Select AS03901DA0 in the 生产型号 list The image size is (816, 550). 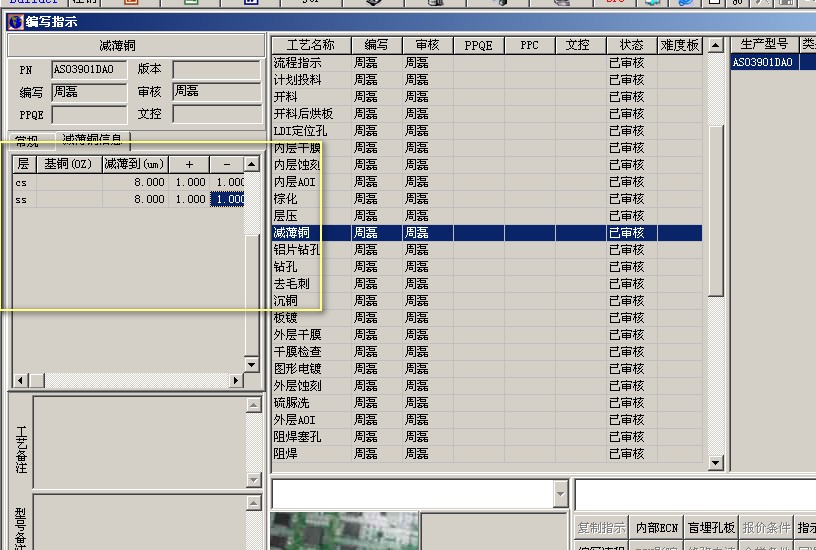click(x=762, y=62)
